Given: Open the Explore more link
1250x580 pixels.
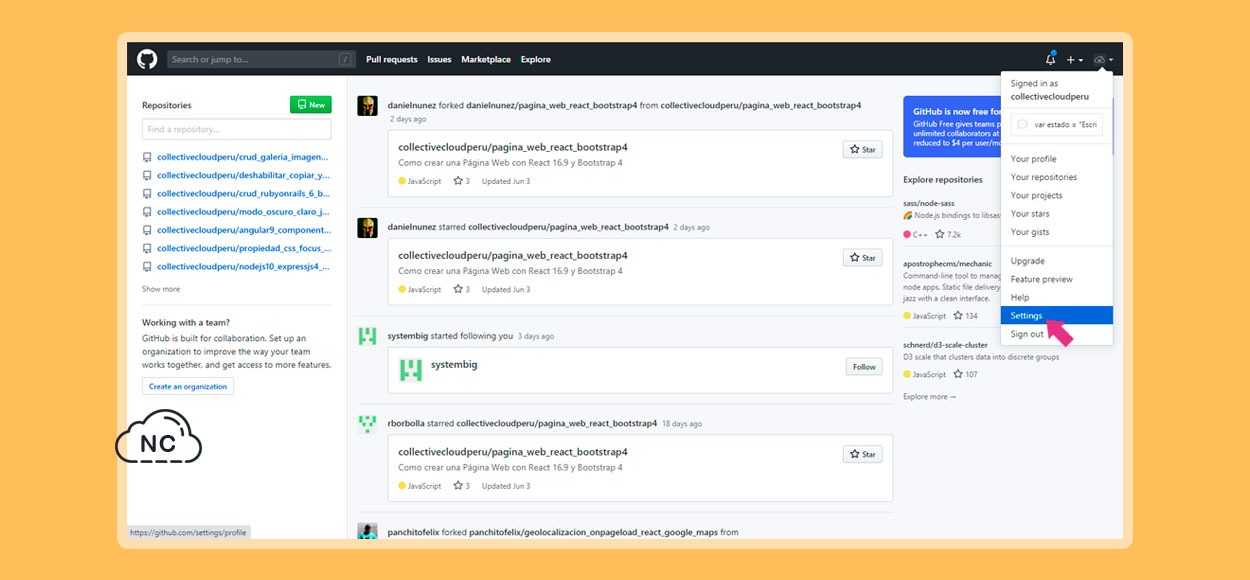Looking at the screenshot, I should pos(929,397).
